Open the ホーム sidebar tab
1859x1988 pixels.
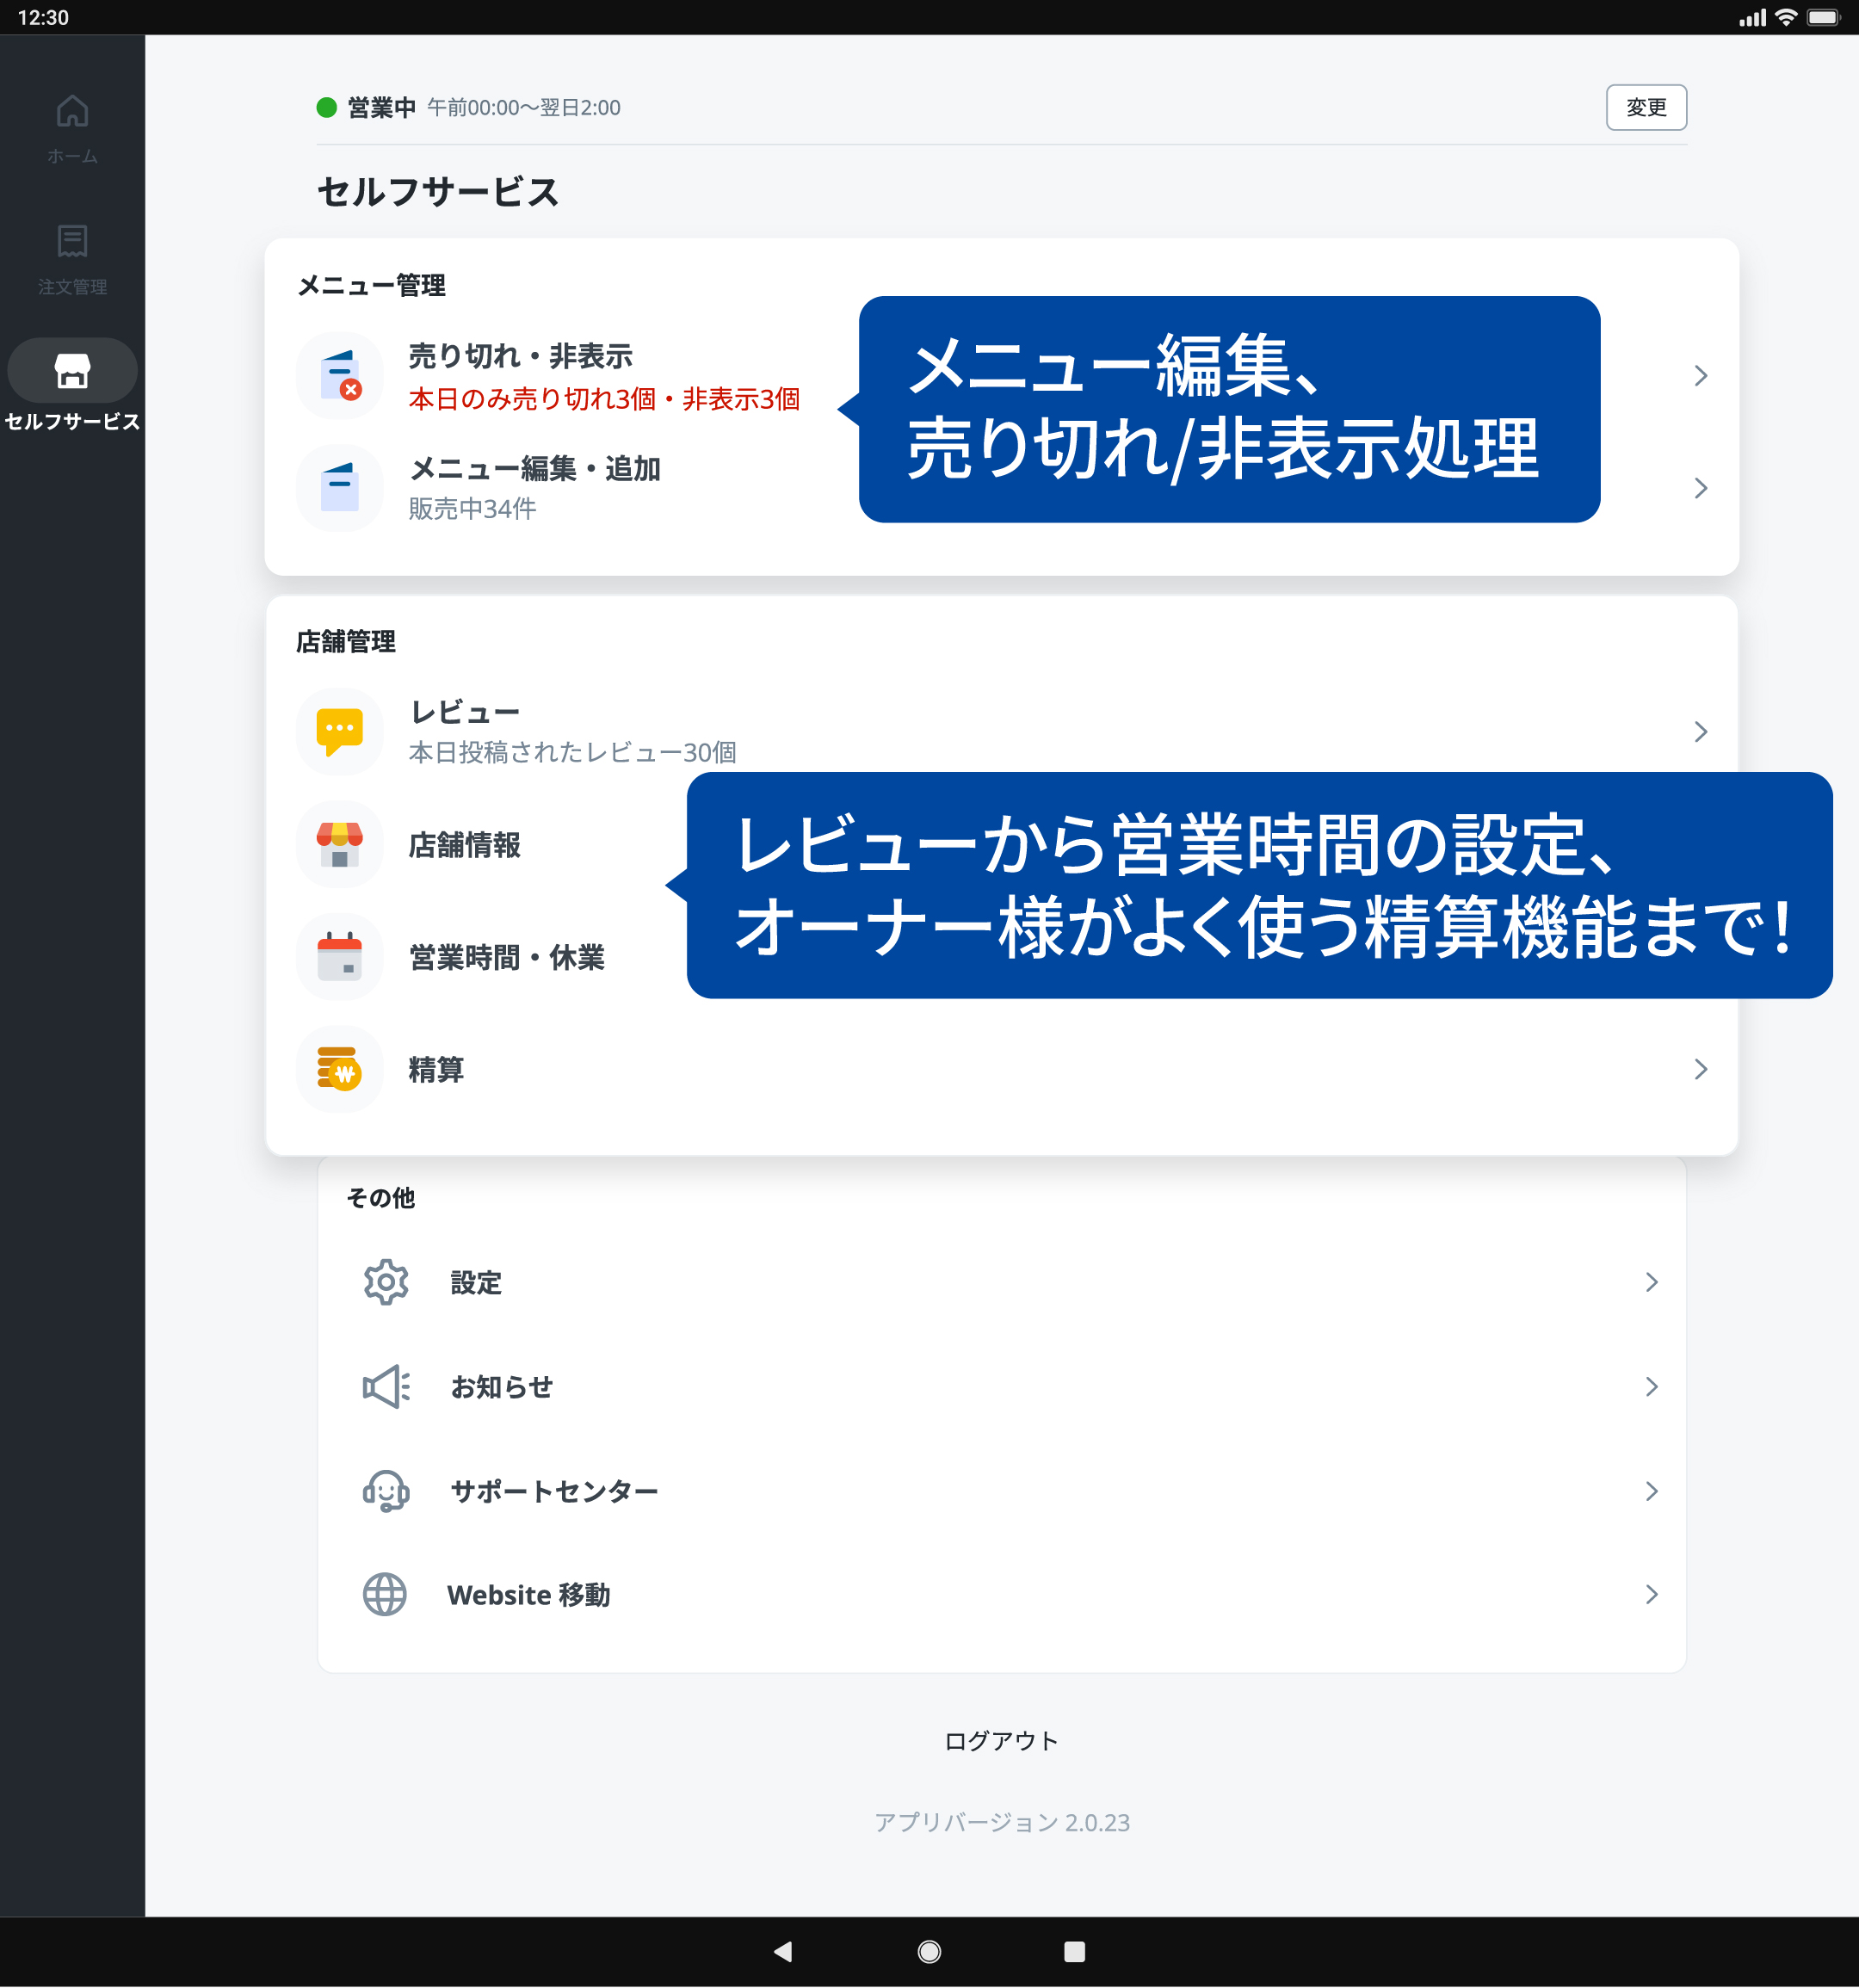(x=72, y=129)
